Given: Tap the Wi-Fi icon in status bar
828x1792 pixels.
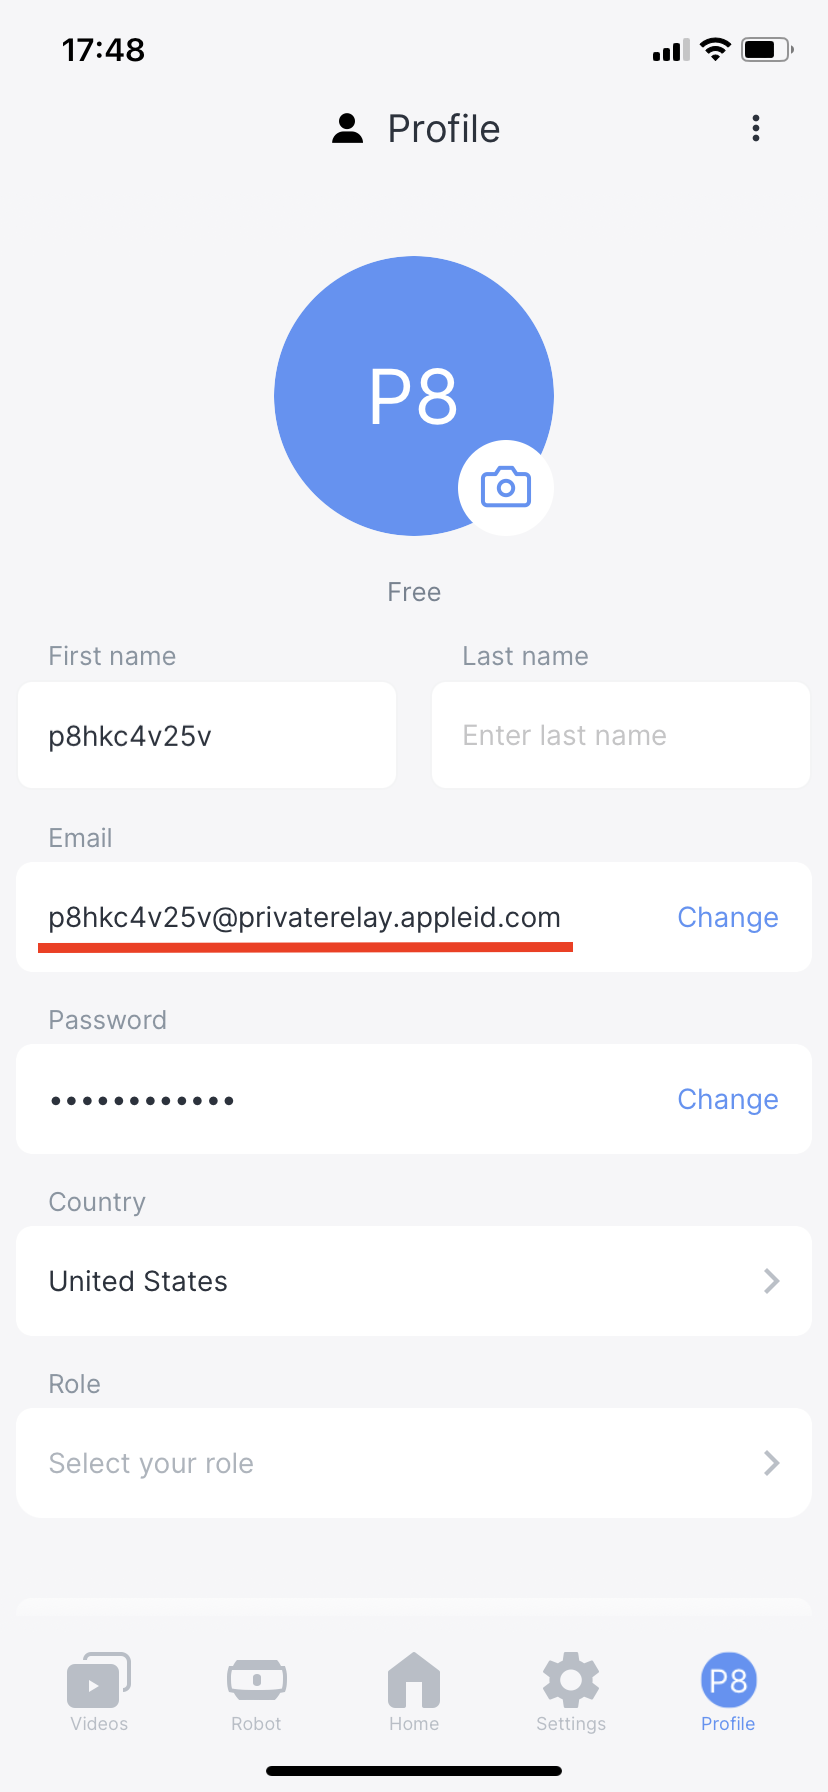Looking at the screenshot, I should click(x=715, y=49).
